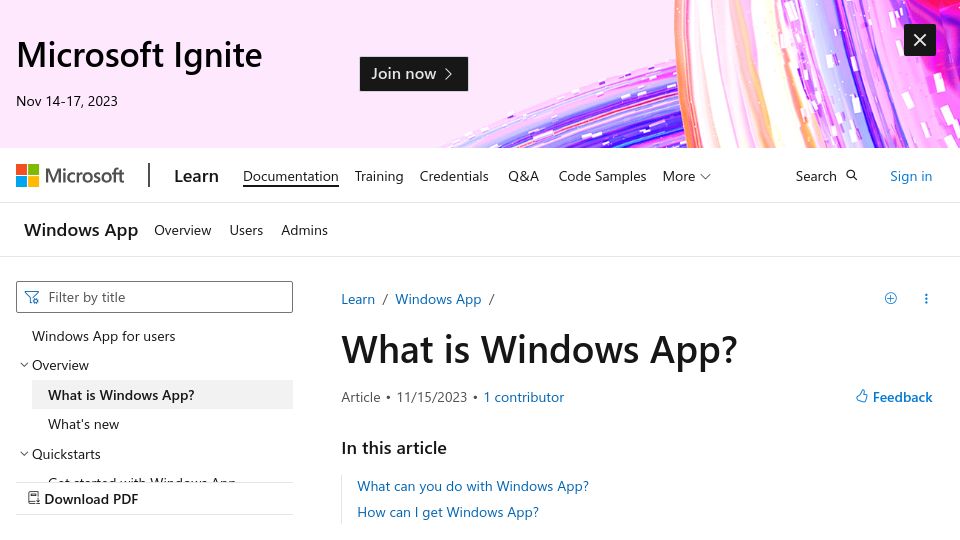
Task: Click the article date 11/15/2023
Action: 432,397
